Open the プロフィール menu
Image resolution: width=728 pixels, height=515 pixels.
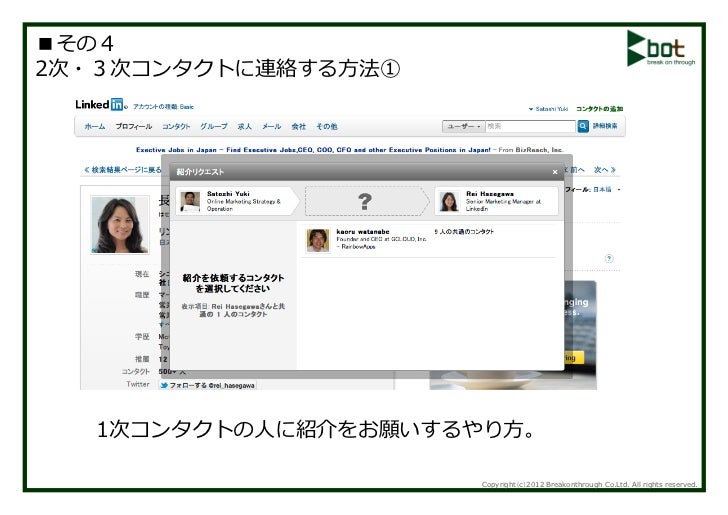tap(134, 126)
